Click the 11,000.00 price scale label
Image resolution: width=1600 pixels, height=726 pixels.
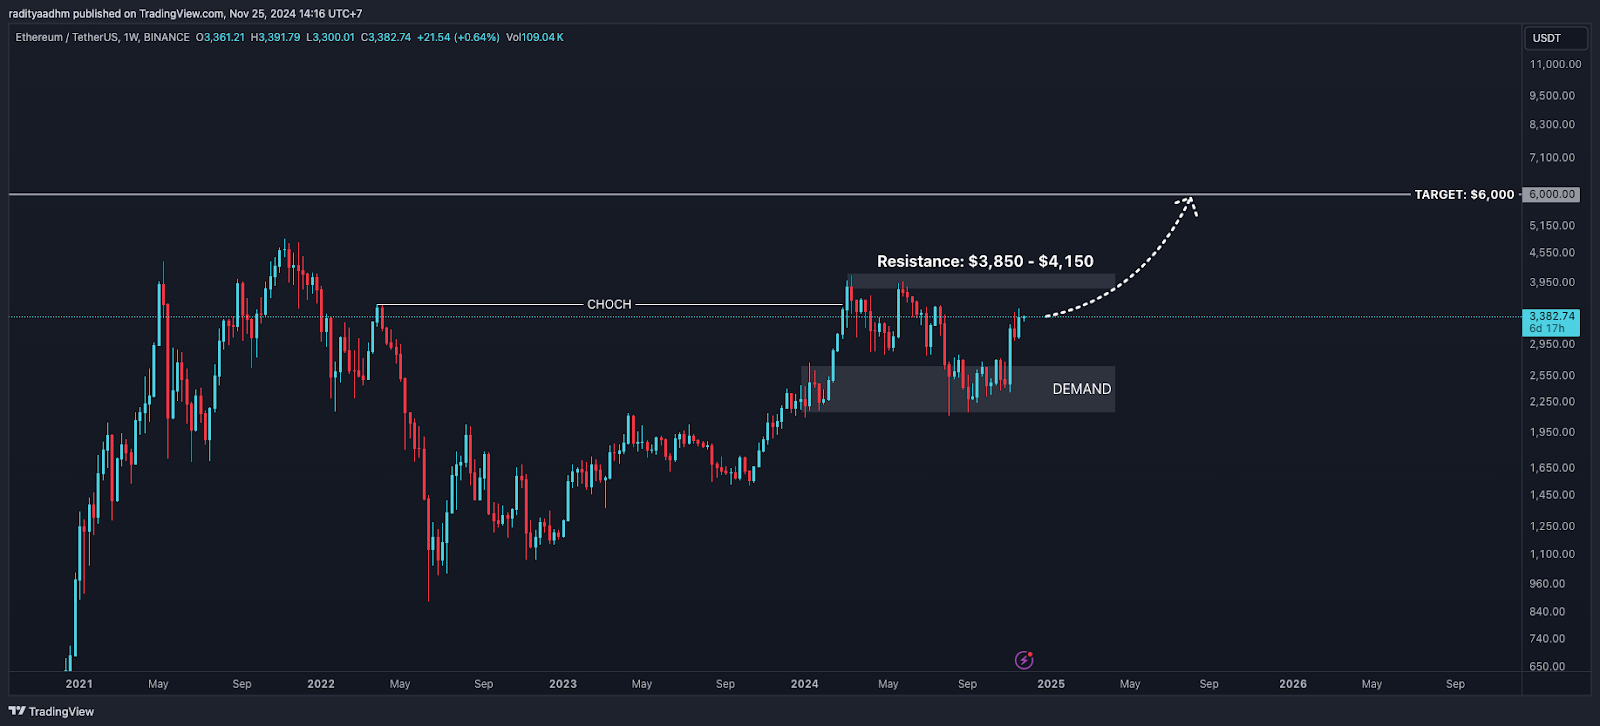[x=1555, y=64]
